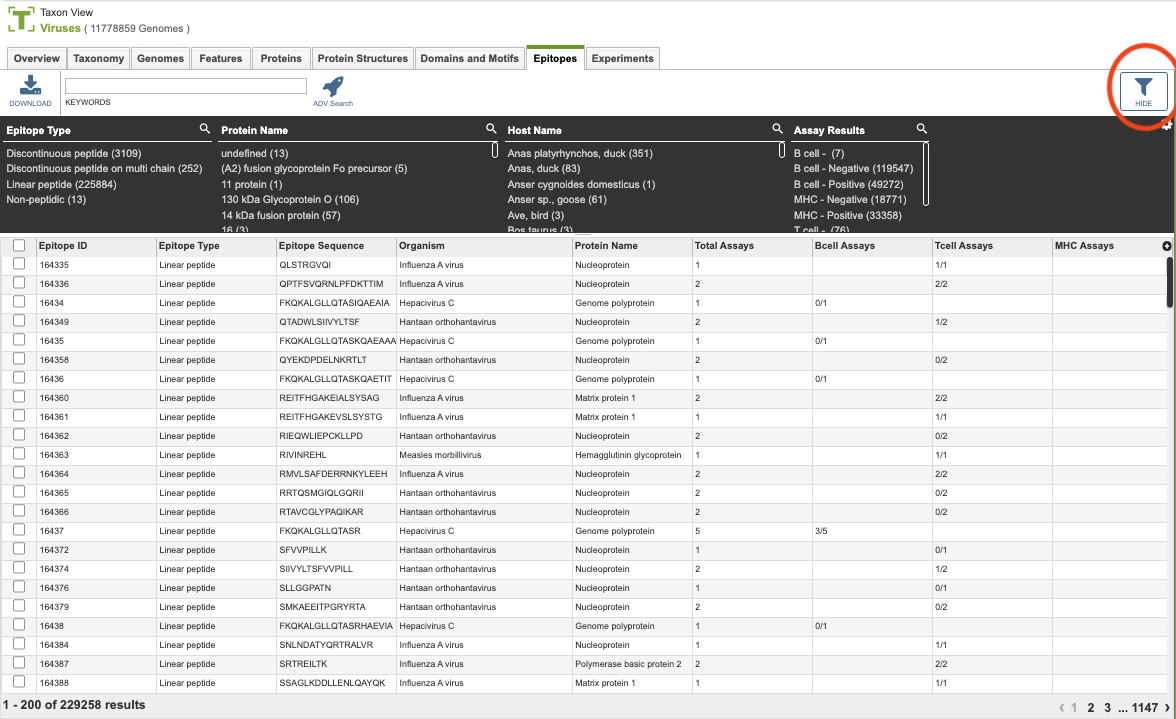Switch to the Genomes tab
The width and height of the screenshot is (1176, 719).
click(x=160, y=58)
